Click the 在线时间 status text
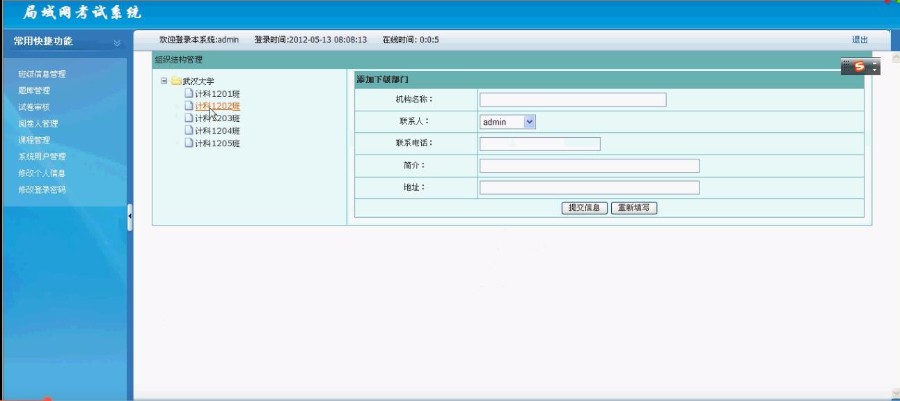Viewport: 900px width, 401px height. pos(410,40)
